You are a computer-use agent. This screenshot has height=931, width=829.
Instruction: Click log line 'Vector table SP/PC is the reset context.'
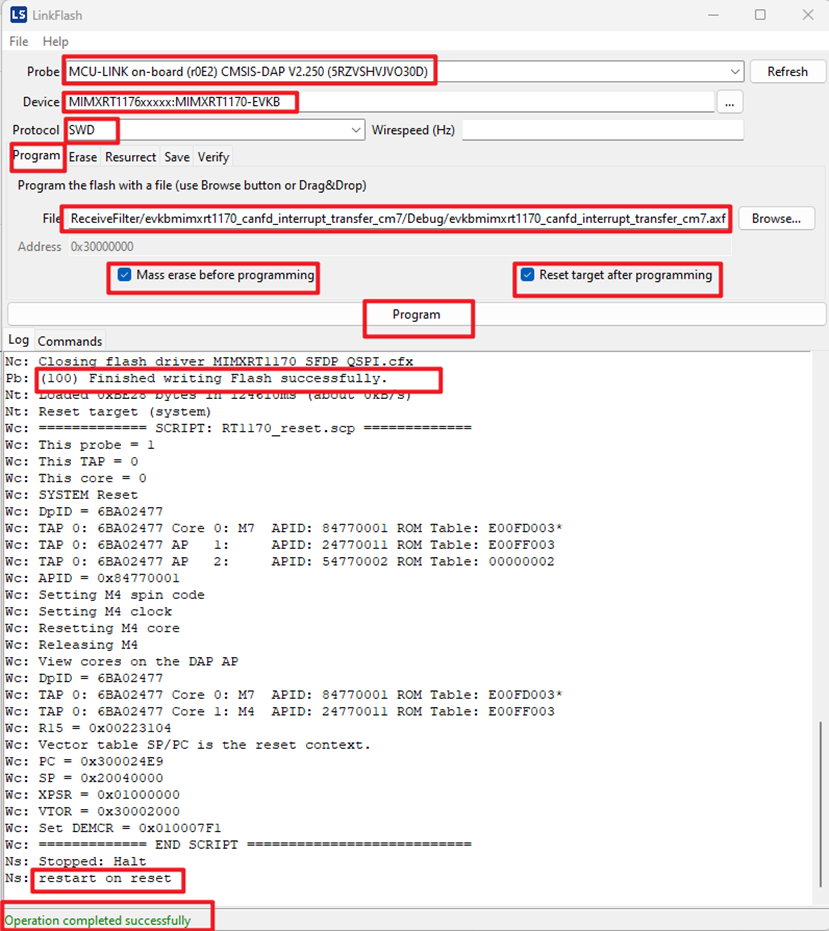[x=204, y=744]
